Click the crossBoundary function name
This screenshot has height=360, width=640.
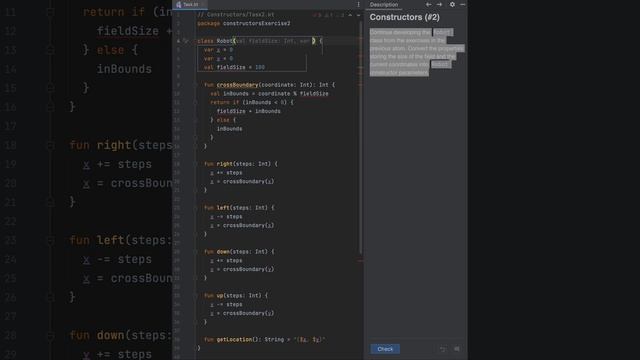(237, 85)
